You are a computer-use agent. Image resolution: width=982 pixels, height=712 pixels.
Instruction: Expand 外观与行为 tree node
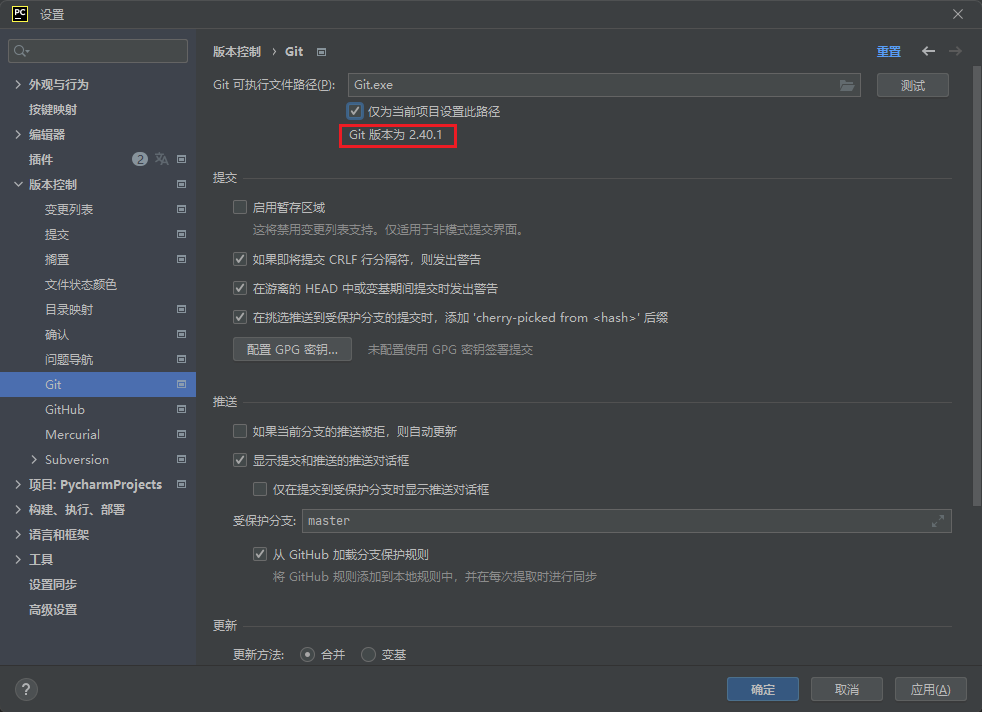pyautogui.click(x=18, y=84)
